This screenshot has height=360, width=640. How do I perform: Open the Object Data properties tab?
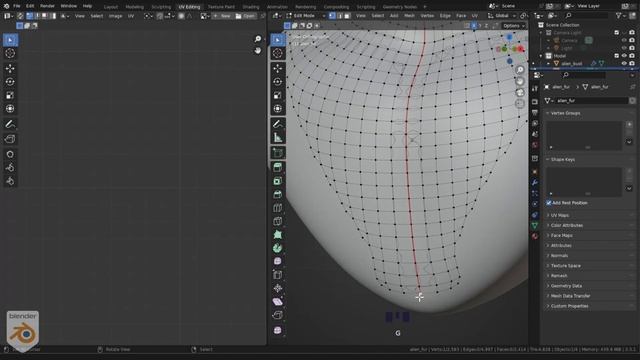(535, 225)
